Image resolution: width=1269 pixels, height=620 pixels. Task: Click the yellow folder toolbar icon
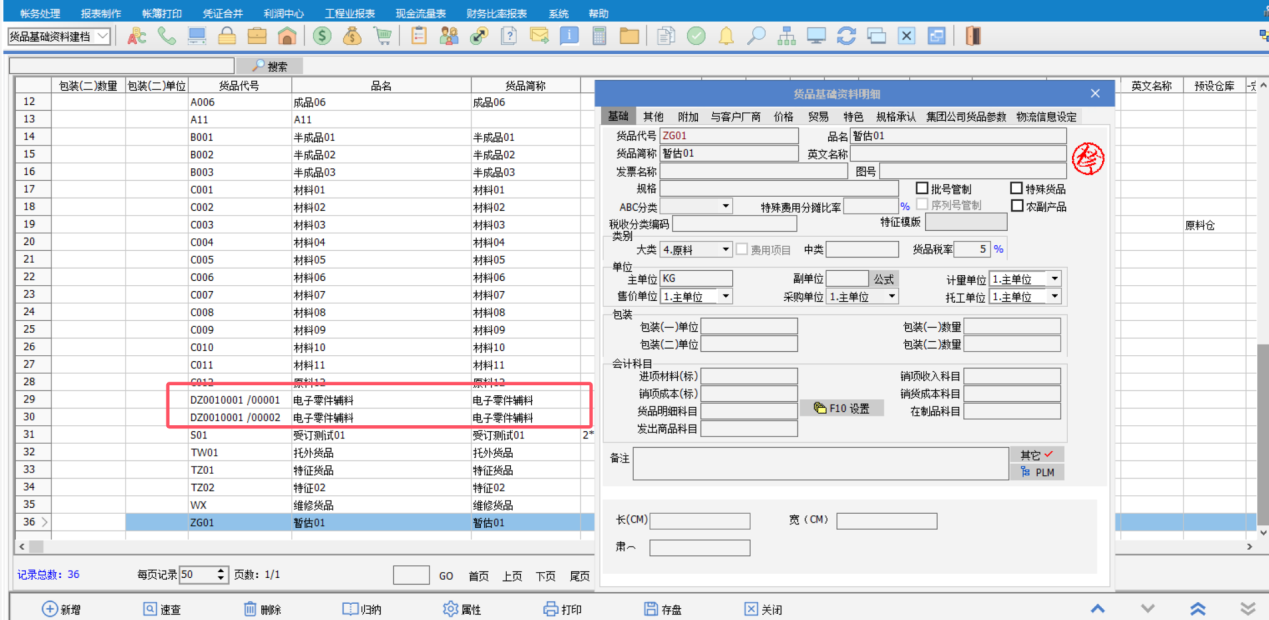tap(629, 36)
